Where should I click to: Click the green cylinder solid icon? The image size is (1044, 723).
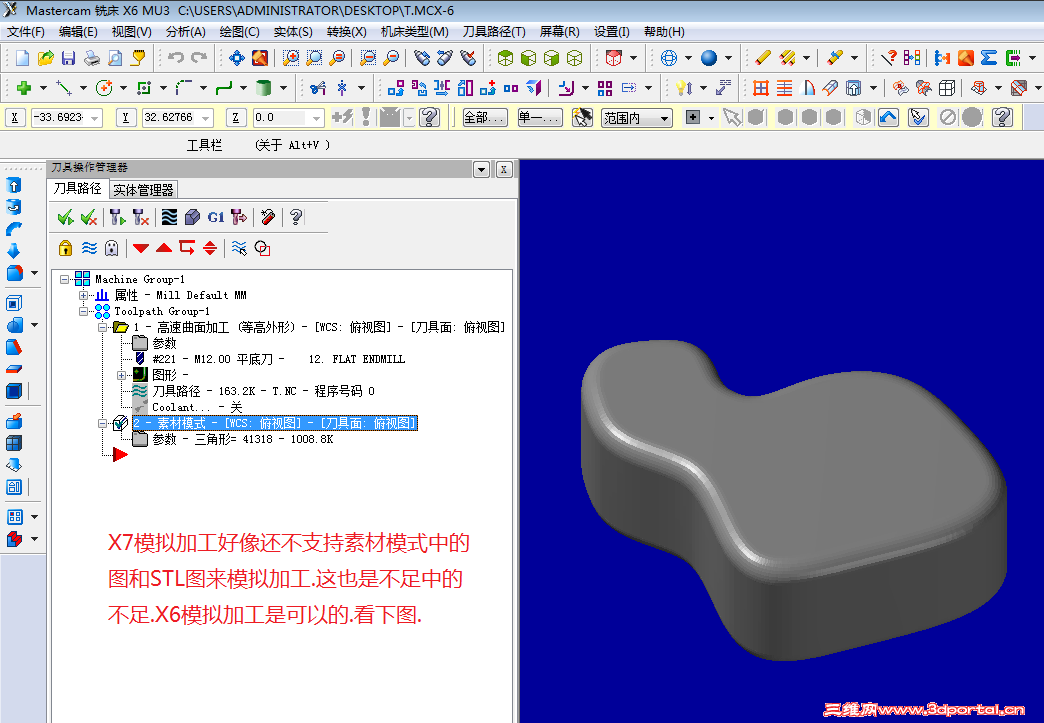(264, 87)
